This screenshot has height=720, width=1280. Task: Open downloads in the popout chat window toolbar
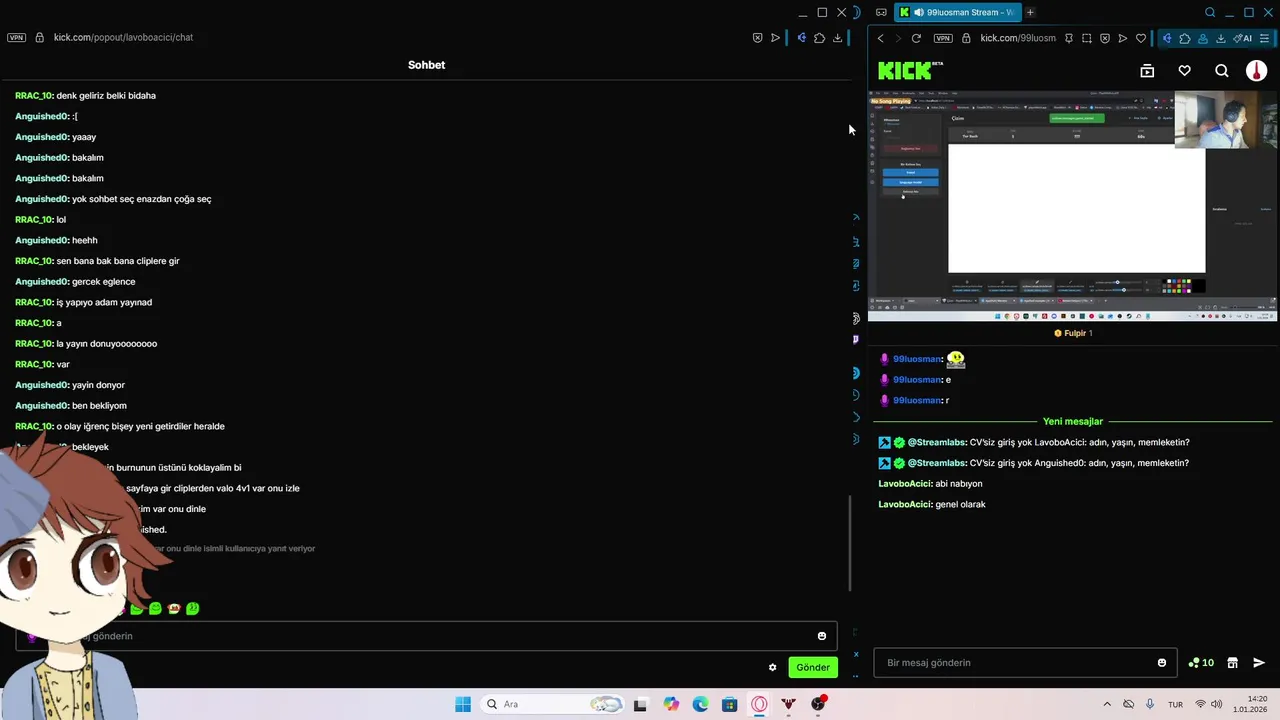[837, 37]
